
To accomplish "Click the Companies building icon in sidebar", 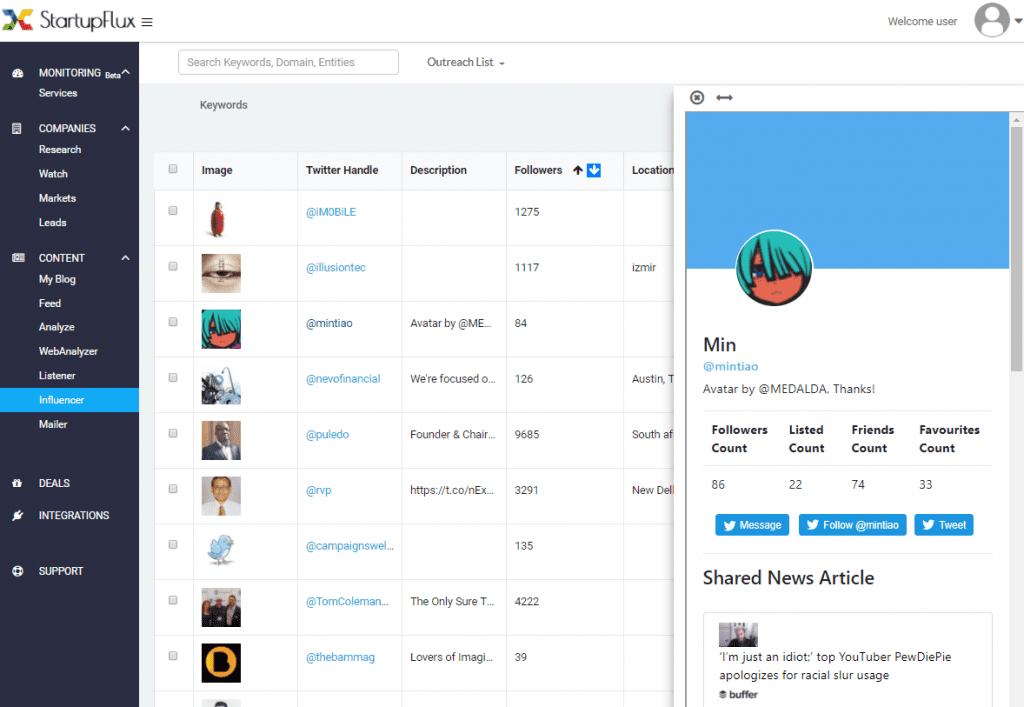I will coord(17,129).
